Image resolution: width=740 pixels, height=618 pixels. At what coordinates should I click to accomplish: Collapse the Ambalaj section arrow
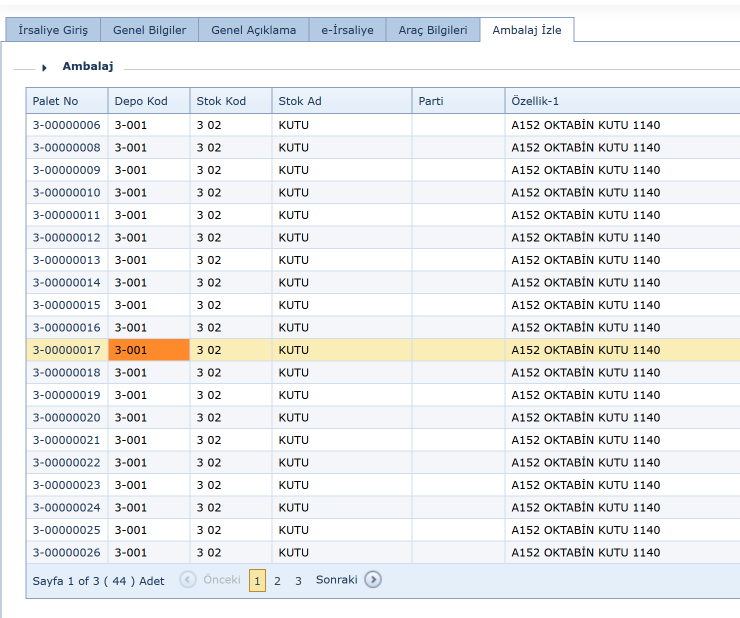click(45, 68)
